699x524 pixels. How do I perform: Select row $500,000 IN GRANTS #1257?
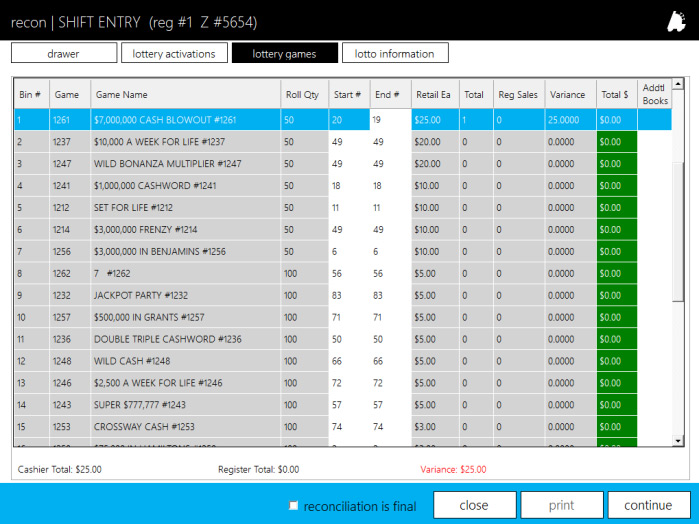(x=342, y=317)
